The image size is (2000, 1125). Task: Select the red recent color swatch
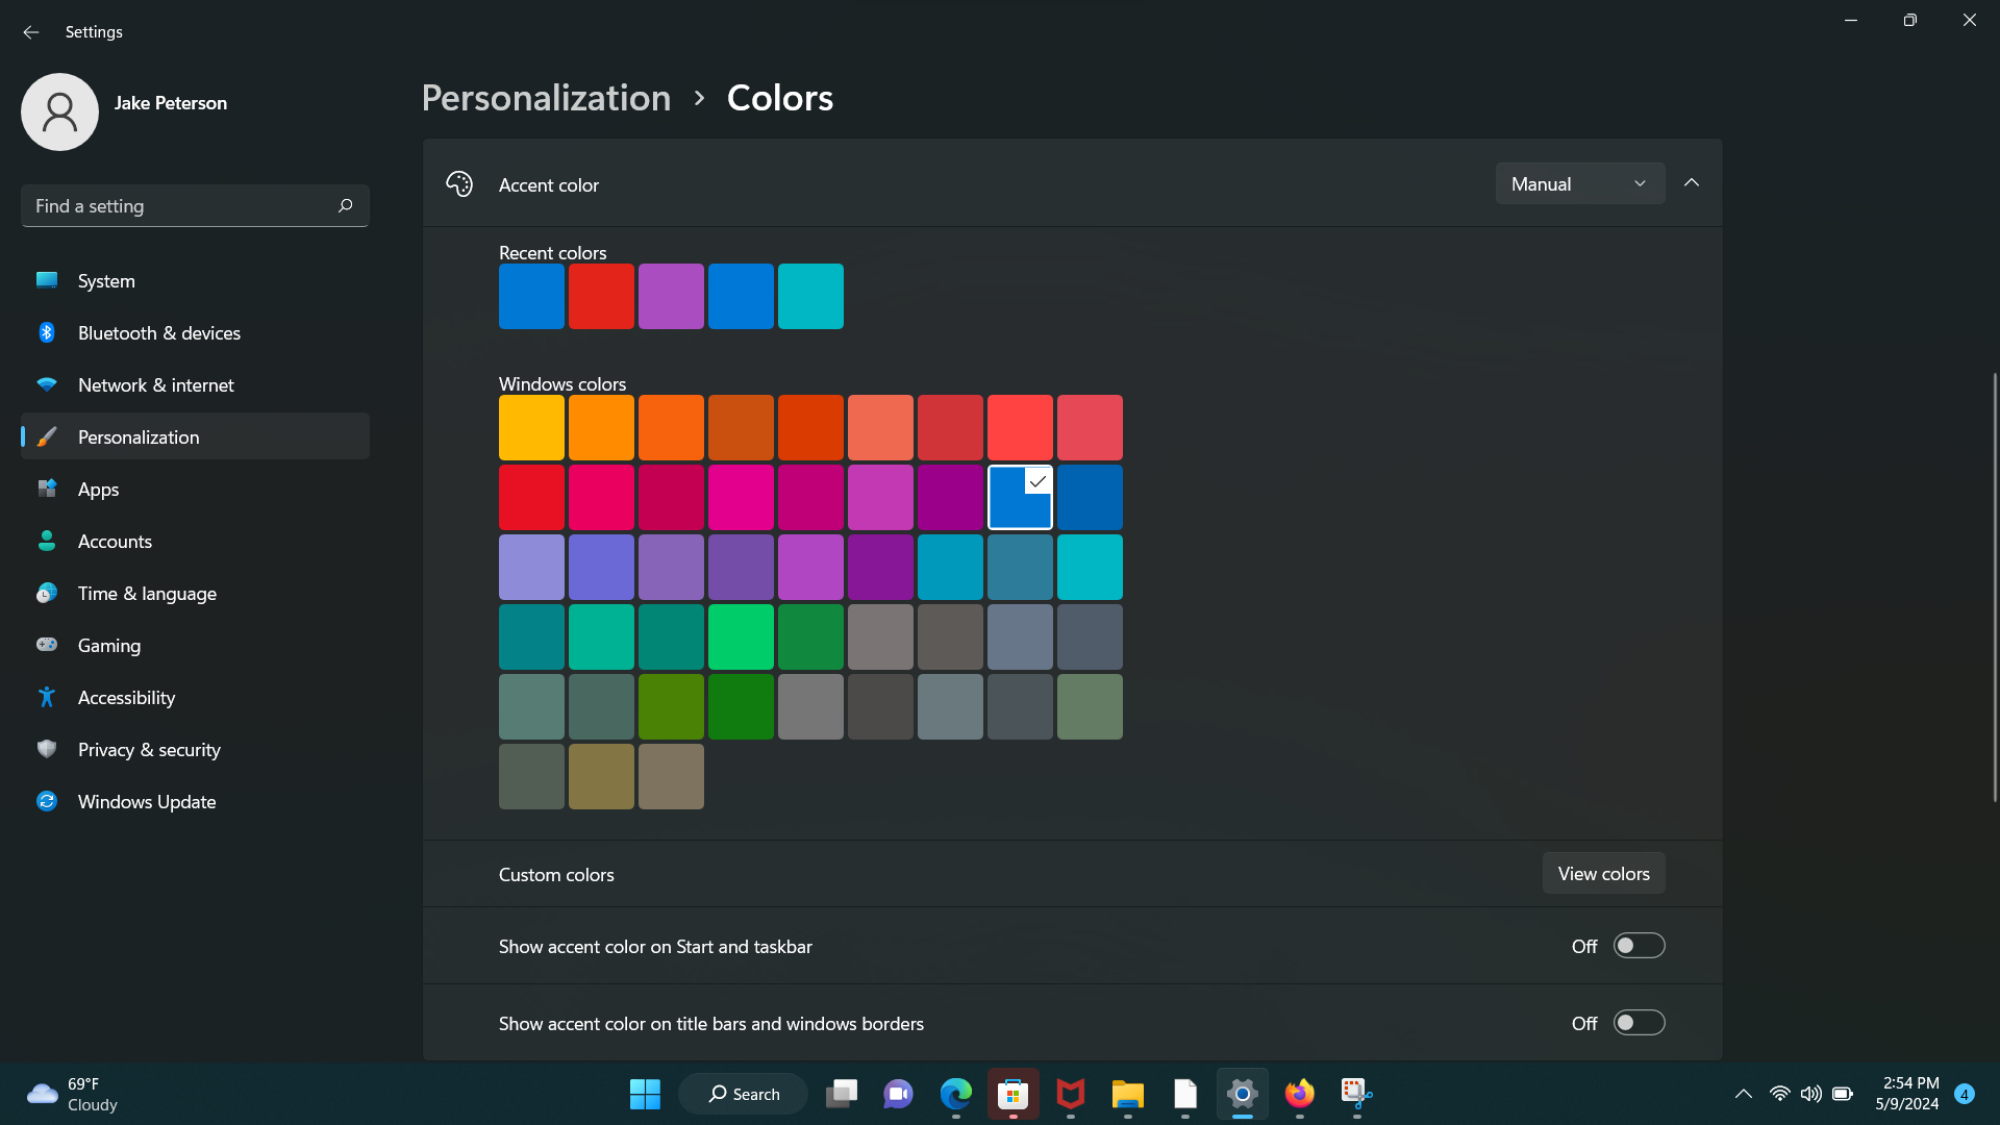(602, 295)
